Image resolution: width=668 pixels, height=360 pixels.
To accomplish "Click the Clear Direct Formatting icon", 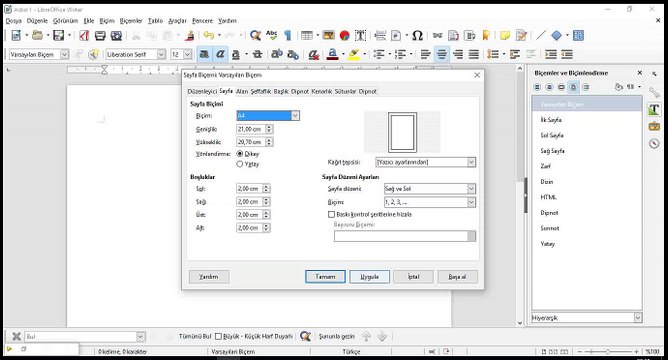I will [314, 55].
